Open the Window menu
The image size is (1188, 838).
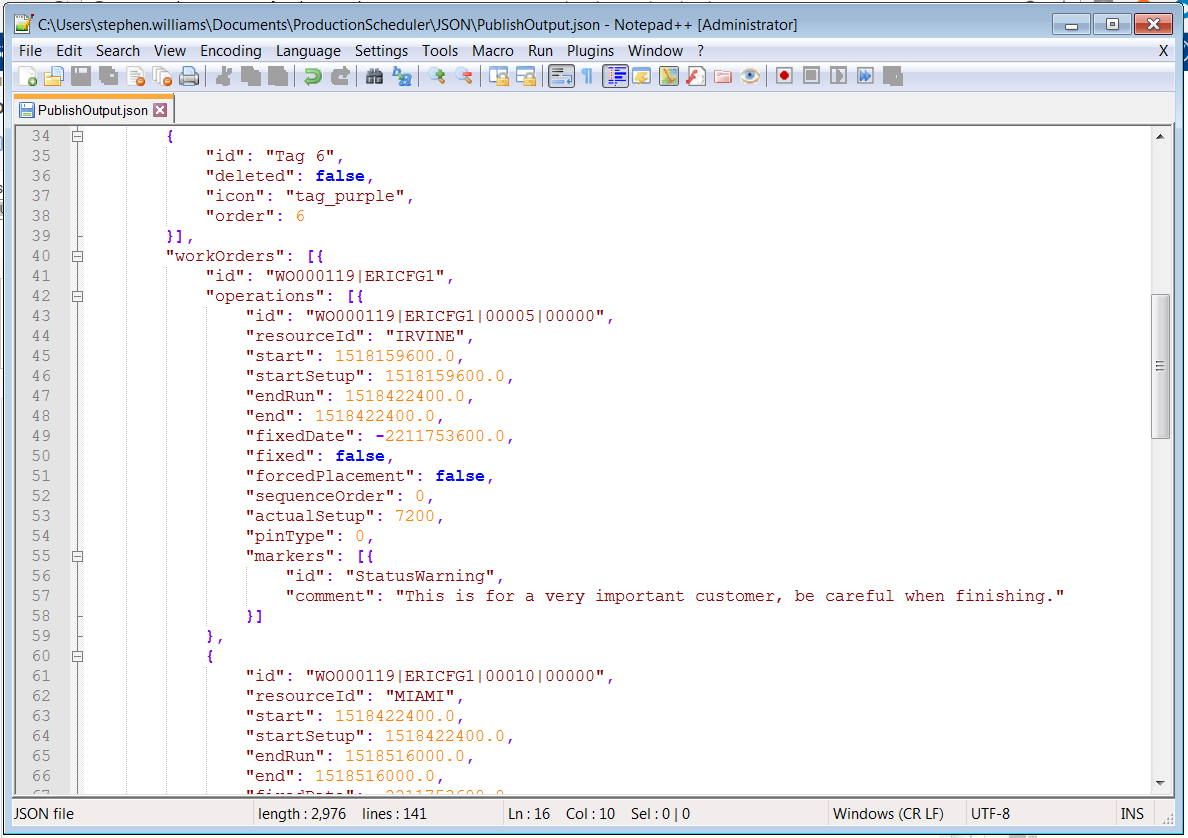(655, 51)
